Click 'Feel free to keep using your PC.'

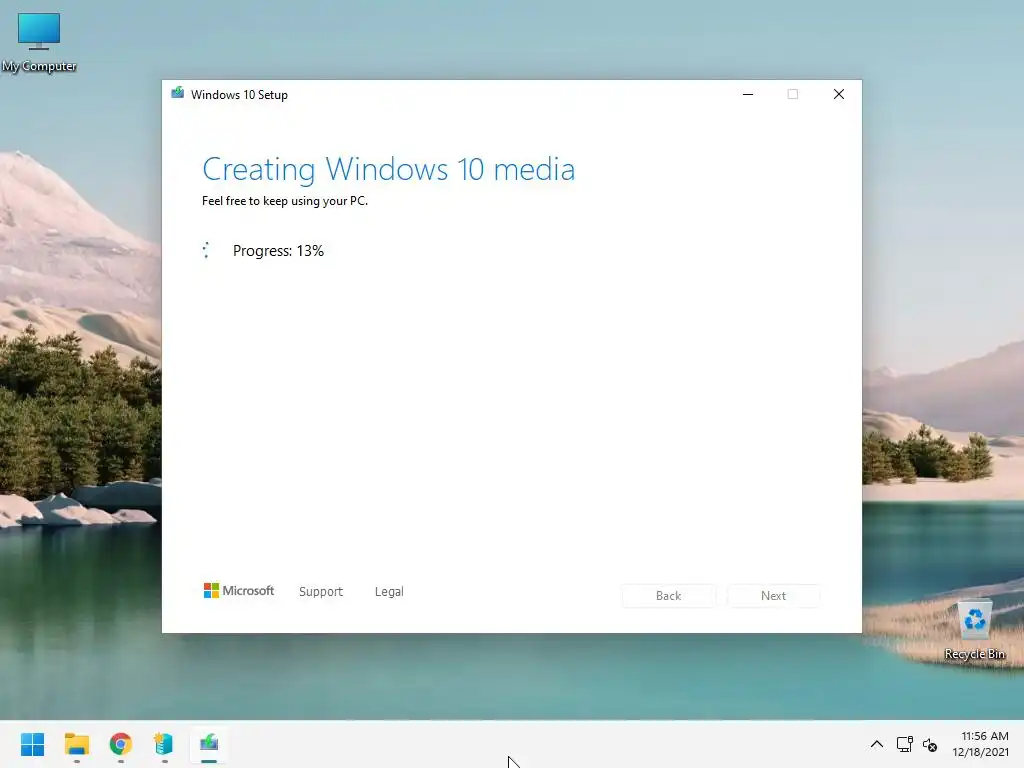pyautogui.click(x=285, y=201)
